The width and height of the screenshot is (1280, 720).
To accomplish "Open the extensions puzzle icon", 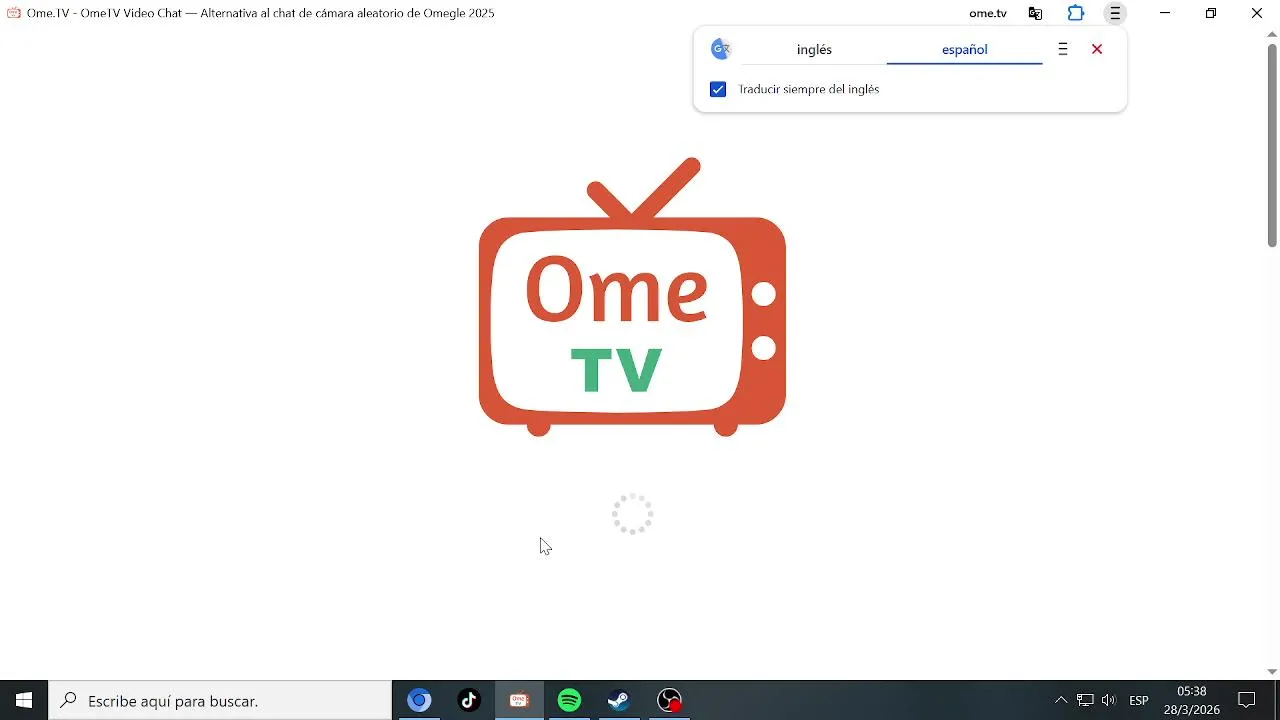I will tap(1076, 14).
